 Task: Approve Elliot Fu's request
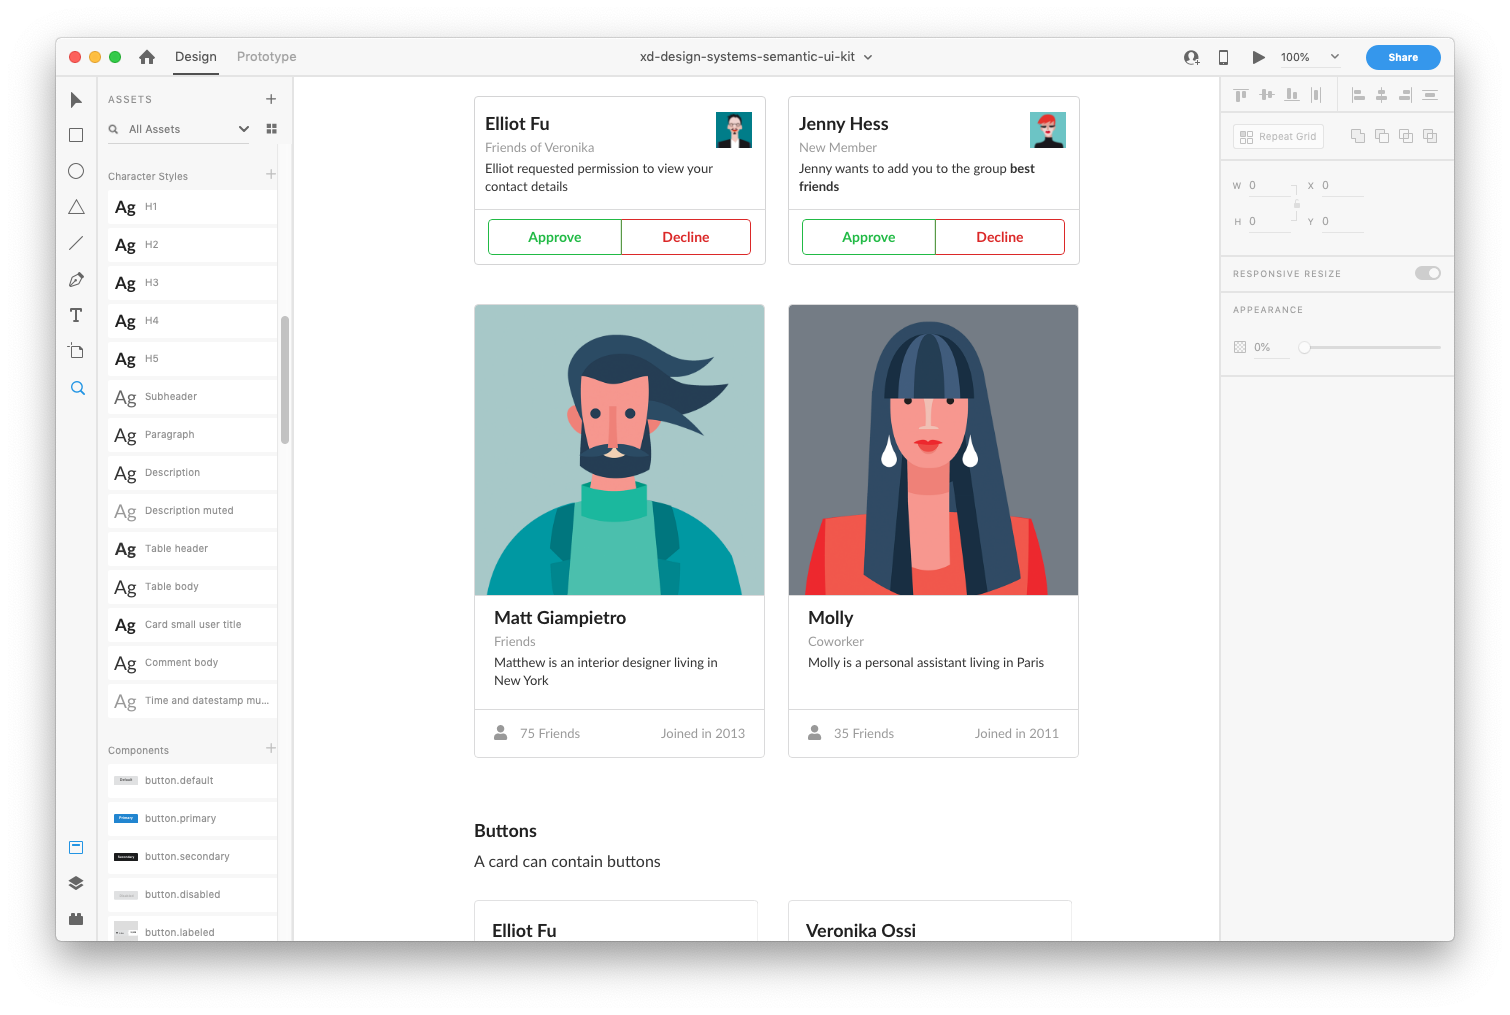pos(555,237)
